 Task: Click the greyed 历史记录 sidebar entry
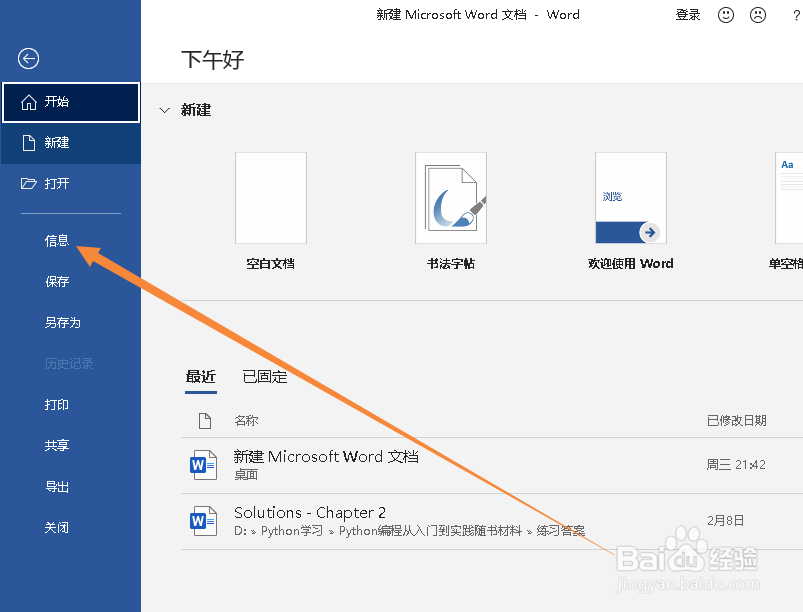[69, 364]
